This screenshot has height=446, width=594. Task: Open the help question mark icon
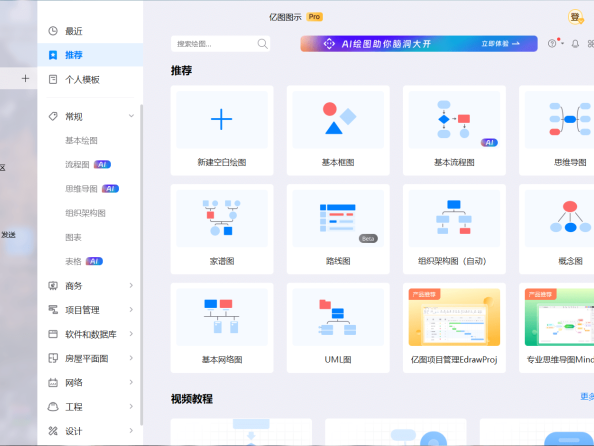point(552,44)
